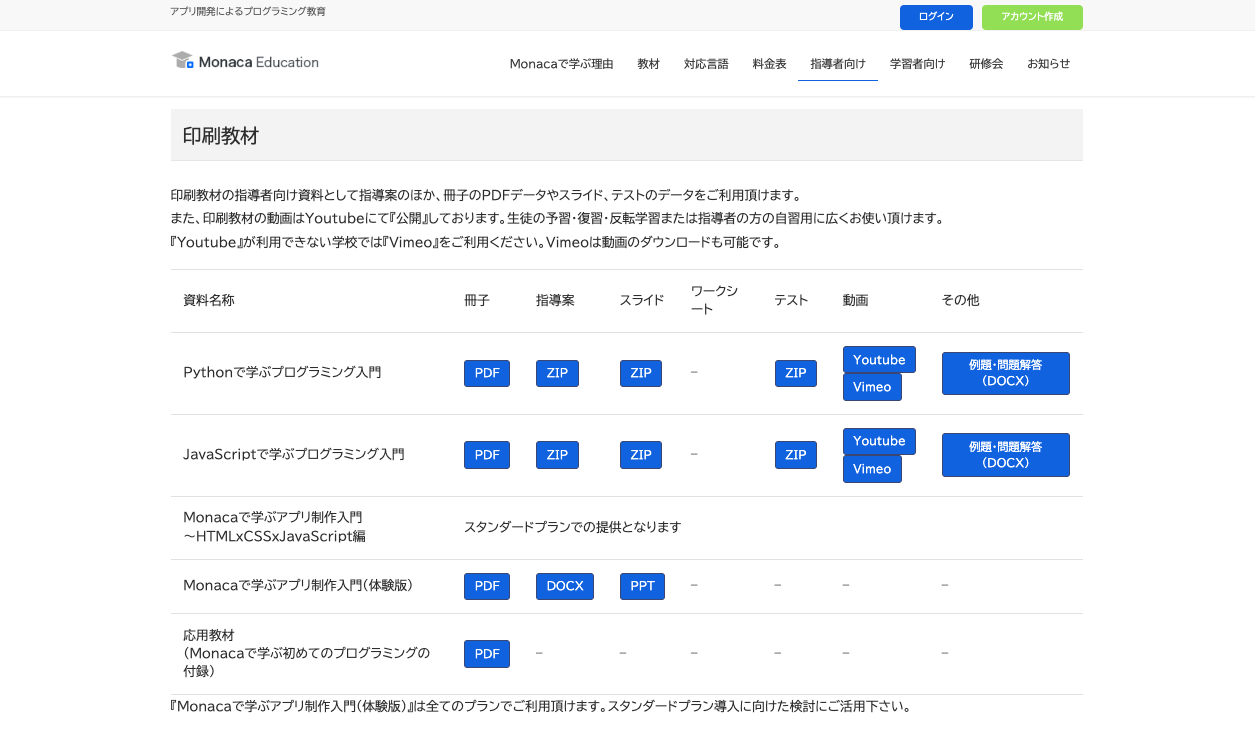Click the ログイン button
The height and width of the screenshot is (734, 1255).
pyautogui.click(x=935, y=17)
